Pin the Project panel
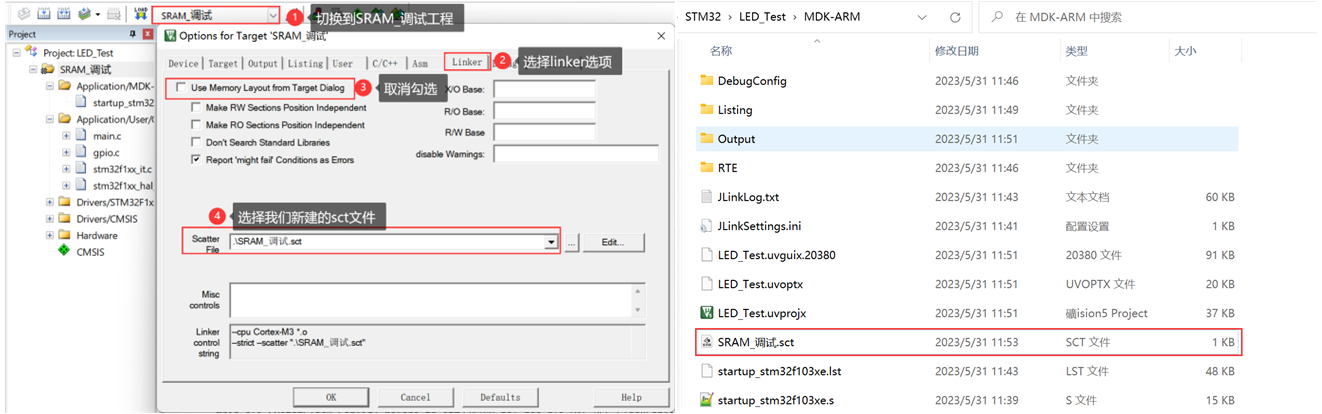This screenshot has height=414, width=1322. point(133,34)
